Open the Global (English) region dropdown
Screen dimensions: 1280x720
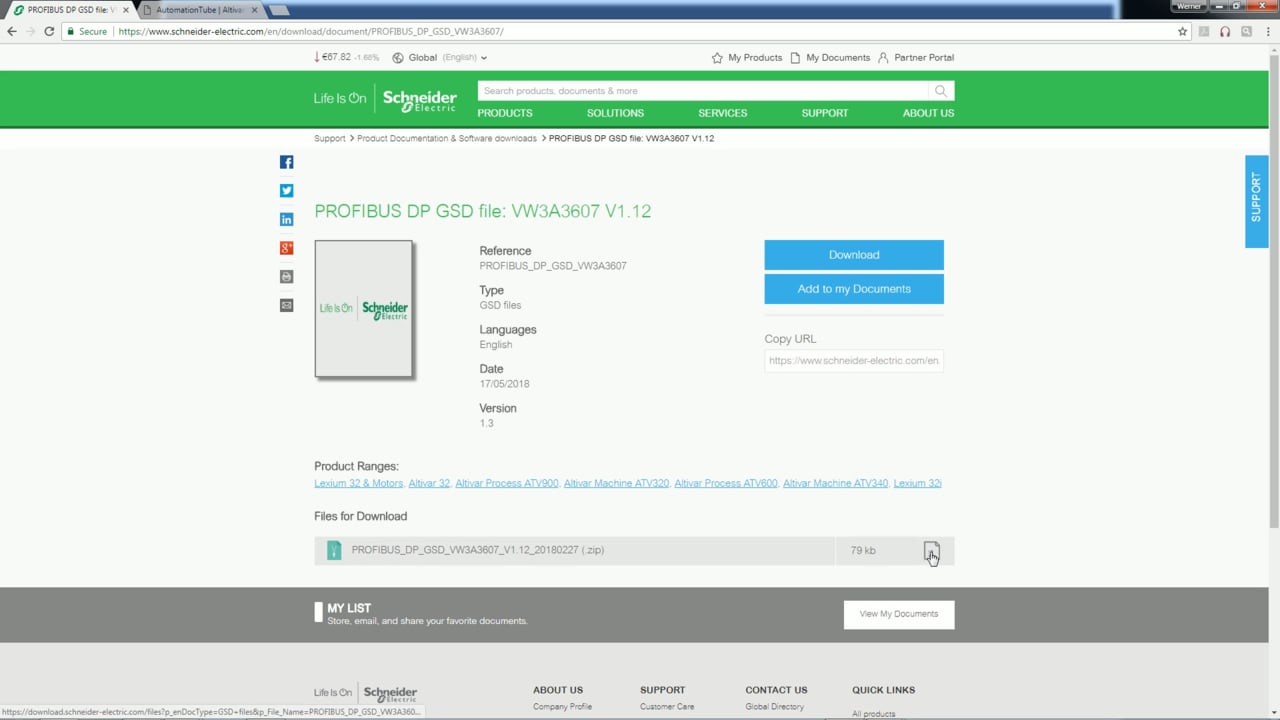click(439, 57)
